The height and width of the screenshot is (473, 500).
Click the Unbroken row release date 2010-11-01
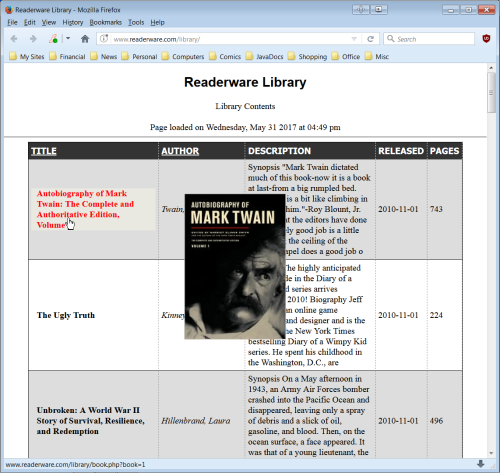(398, 421)
